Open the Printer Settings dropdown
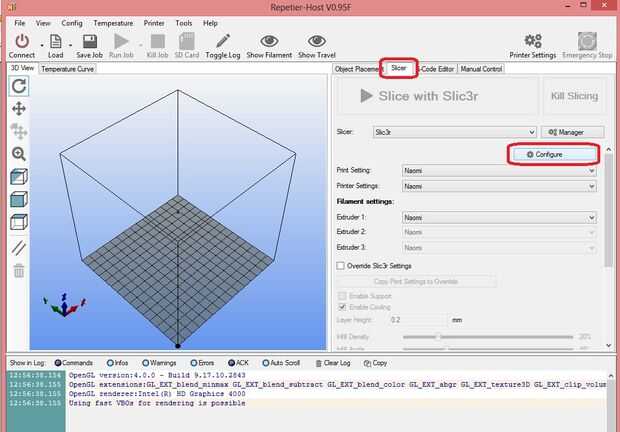The height and width of the screenshot is (432, 620). click(x=499, y=186)
